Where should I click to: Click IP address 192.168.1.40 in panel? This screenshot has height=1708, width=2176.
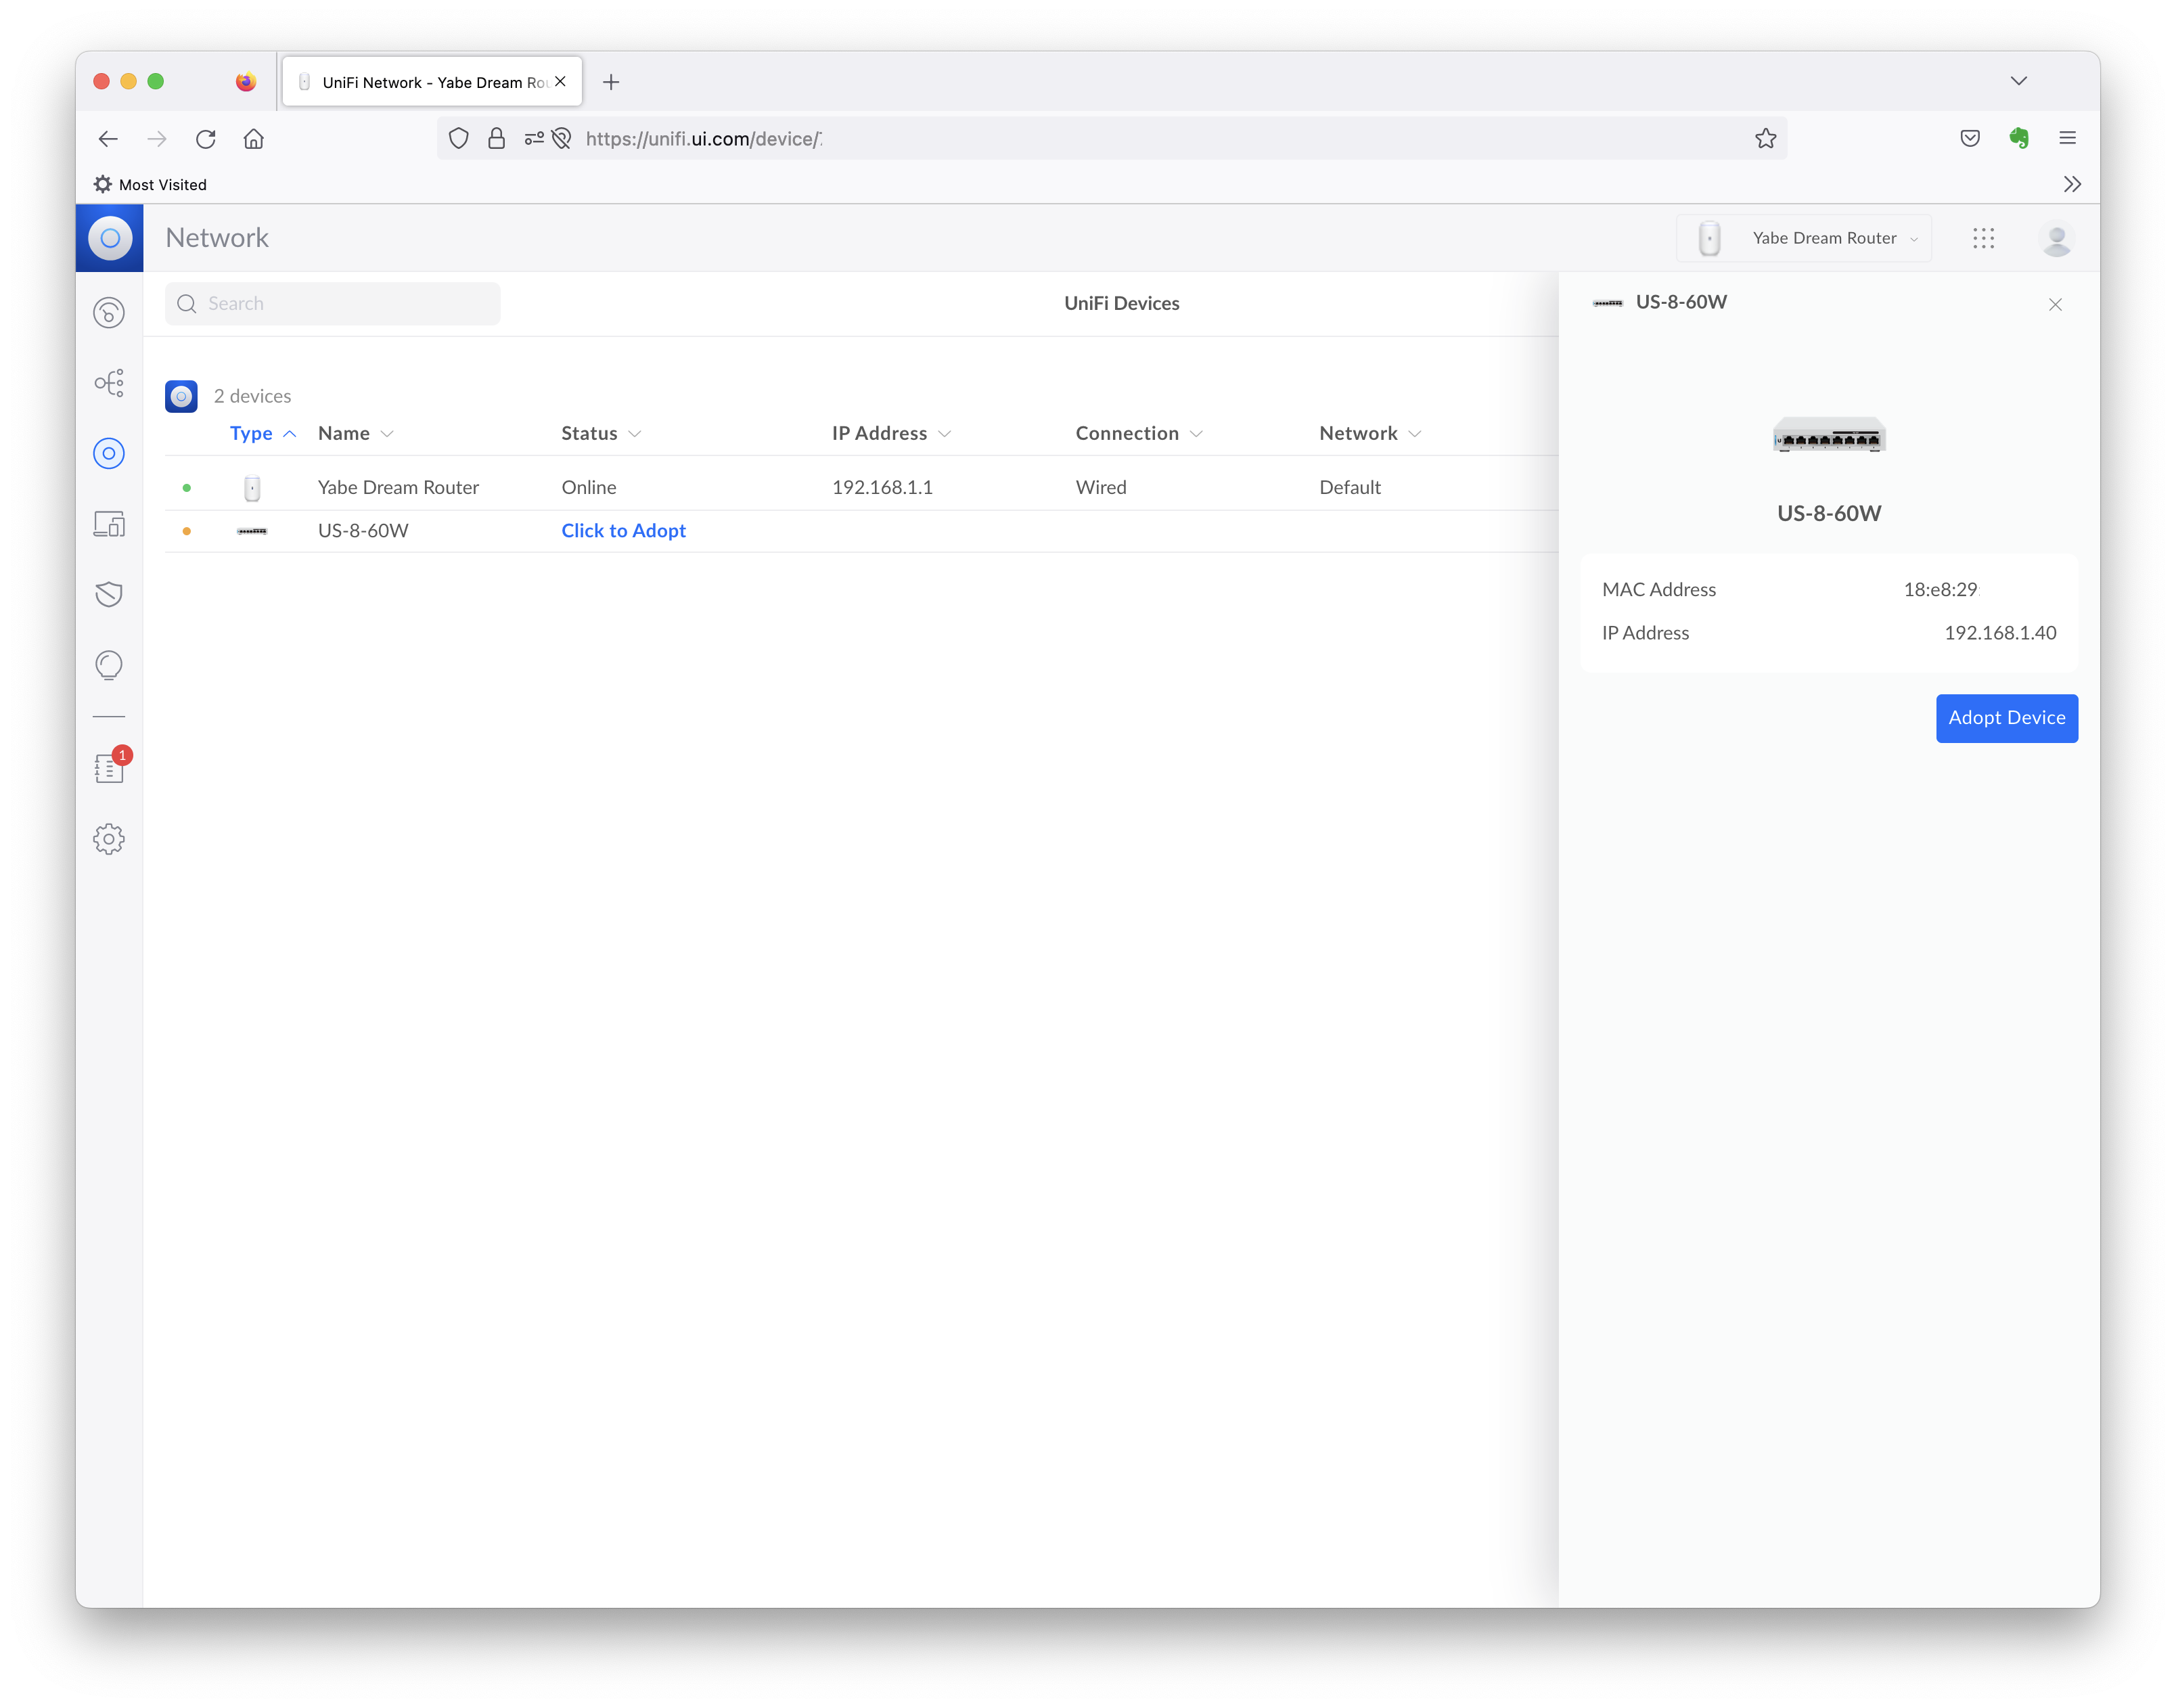(2000, 633)
